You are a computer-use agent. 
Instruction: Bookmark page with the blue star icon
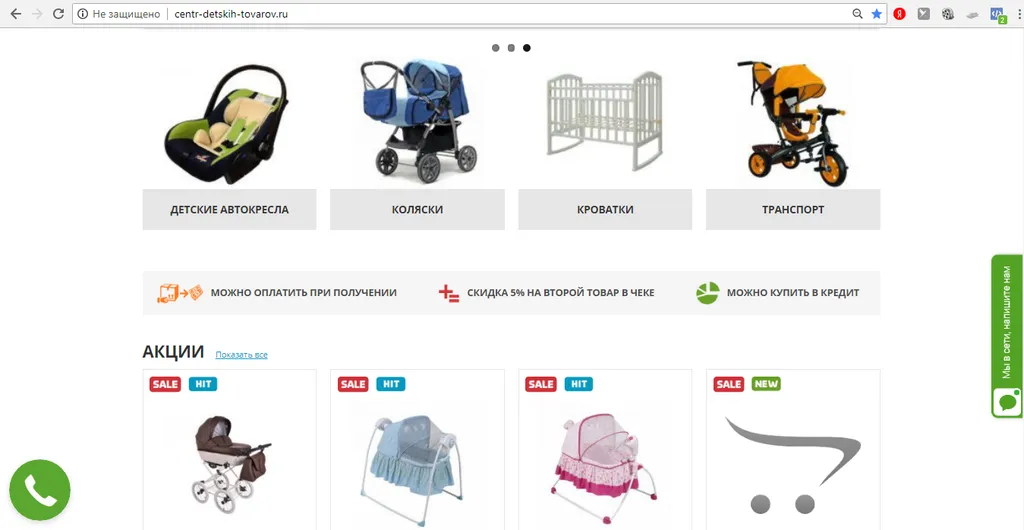876,14
